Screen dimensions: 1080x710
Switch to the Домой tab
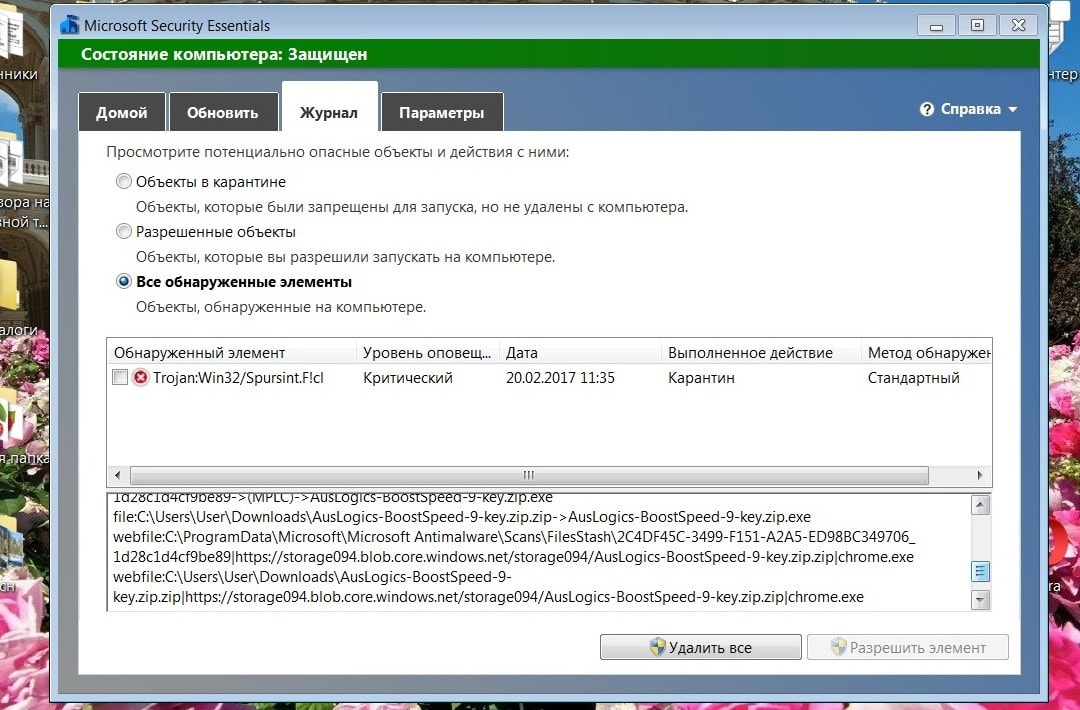(x=122, y=112)
